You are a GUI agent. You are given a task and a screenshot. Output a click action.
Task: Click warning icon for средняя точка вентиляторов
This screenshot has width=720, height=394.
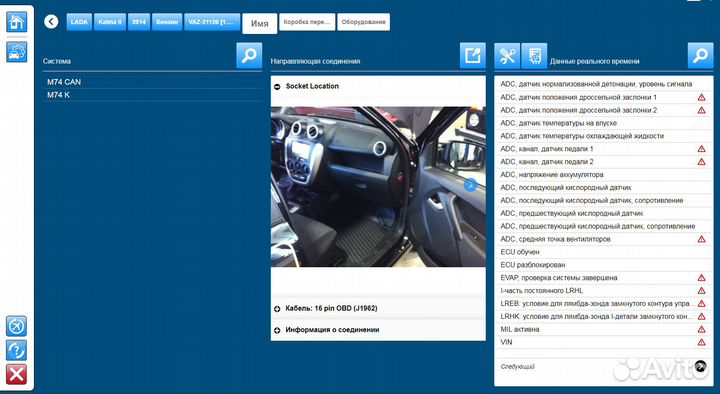pos(701,239)
